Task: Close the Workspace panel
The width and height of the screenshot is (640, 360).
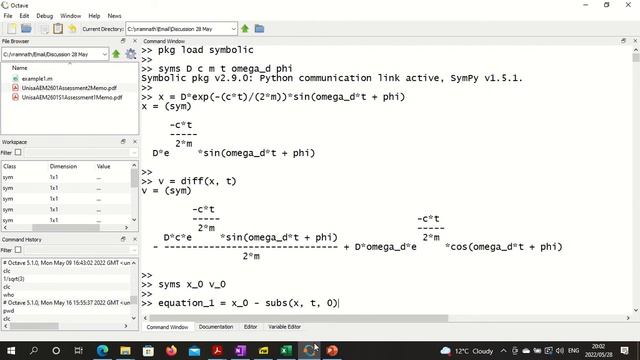Action: [135, 142]
